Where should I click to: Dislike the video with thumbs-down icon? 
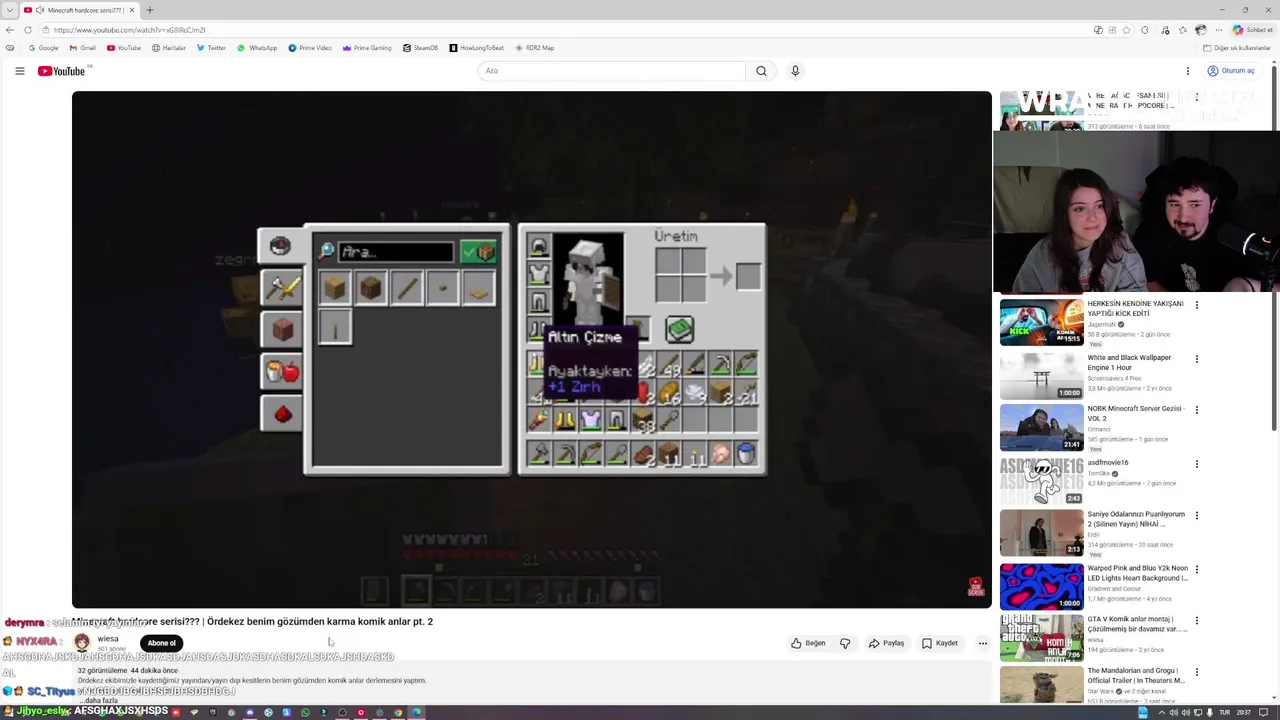(845, 643)
